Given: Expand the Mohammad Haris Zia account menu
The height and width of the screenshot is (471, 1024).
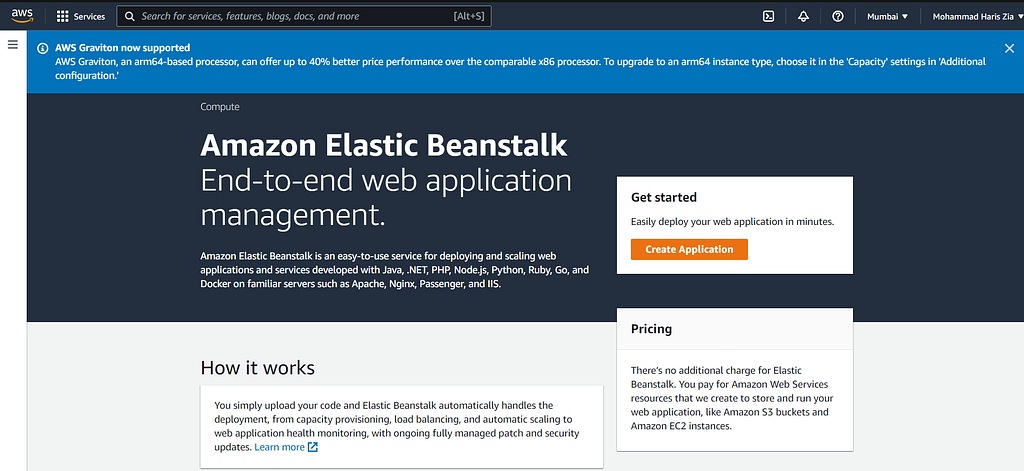Looking at the screenshot, I should [978, 16].
